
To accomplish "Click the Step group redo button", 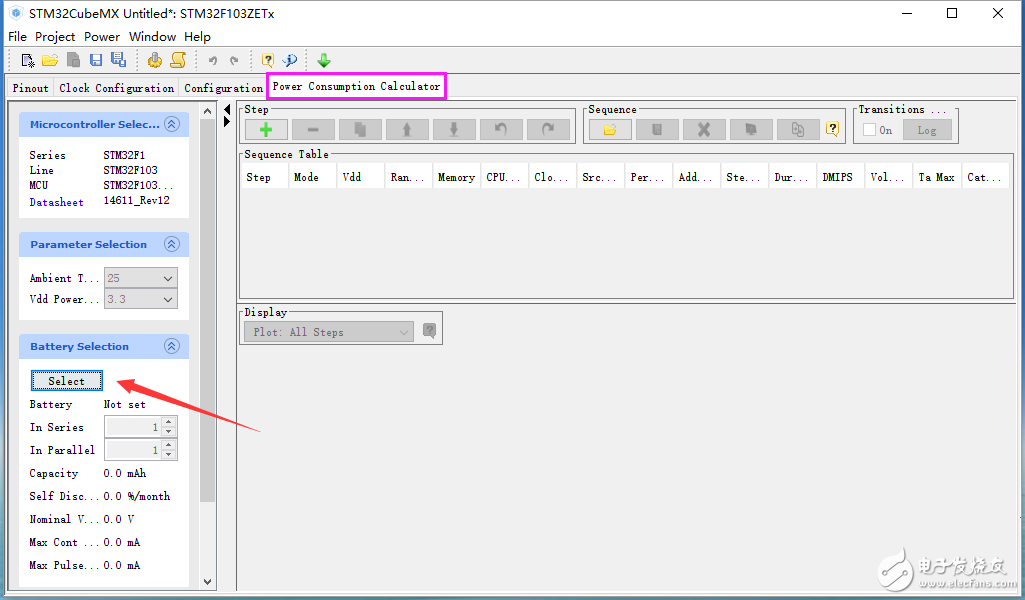I will [548, 129].
